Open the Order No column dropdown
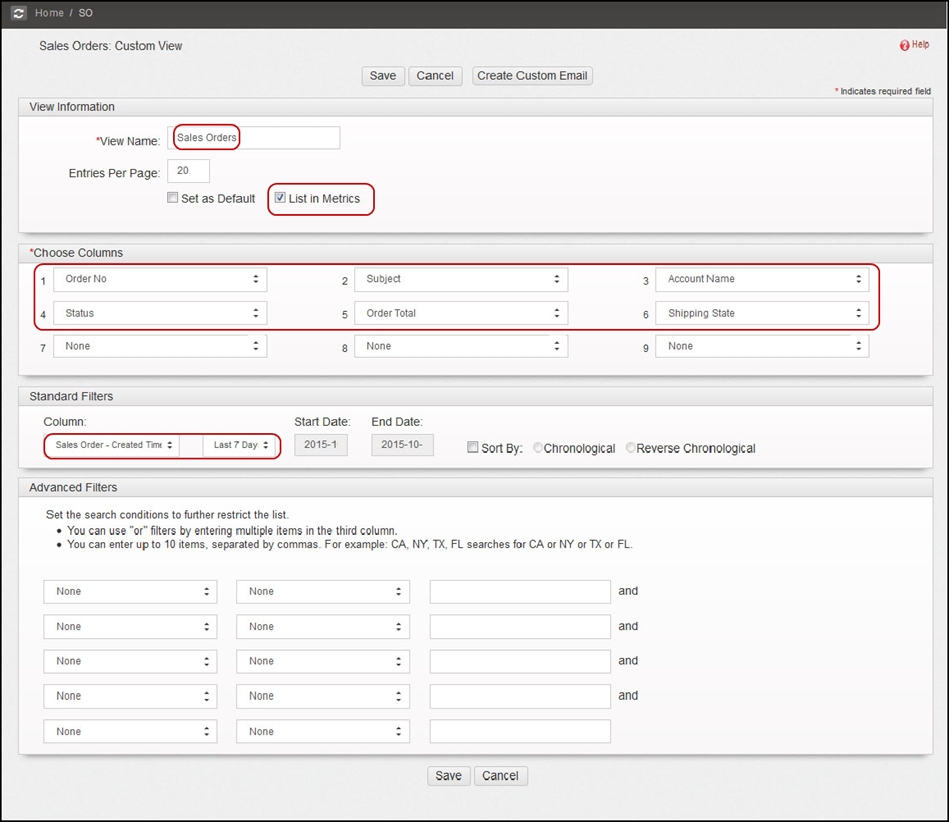The width and height of the screenshot is (949, 822). click(160, 279)
